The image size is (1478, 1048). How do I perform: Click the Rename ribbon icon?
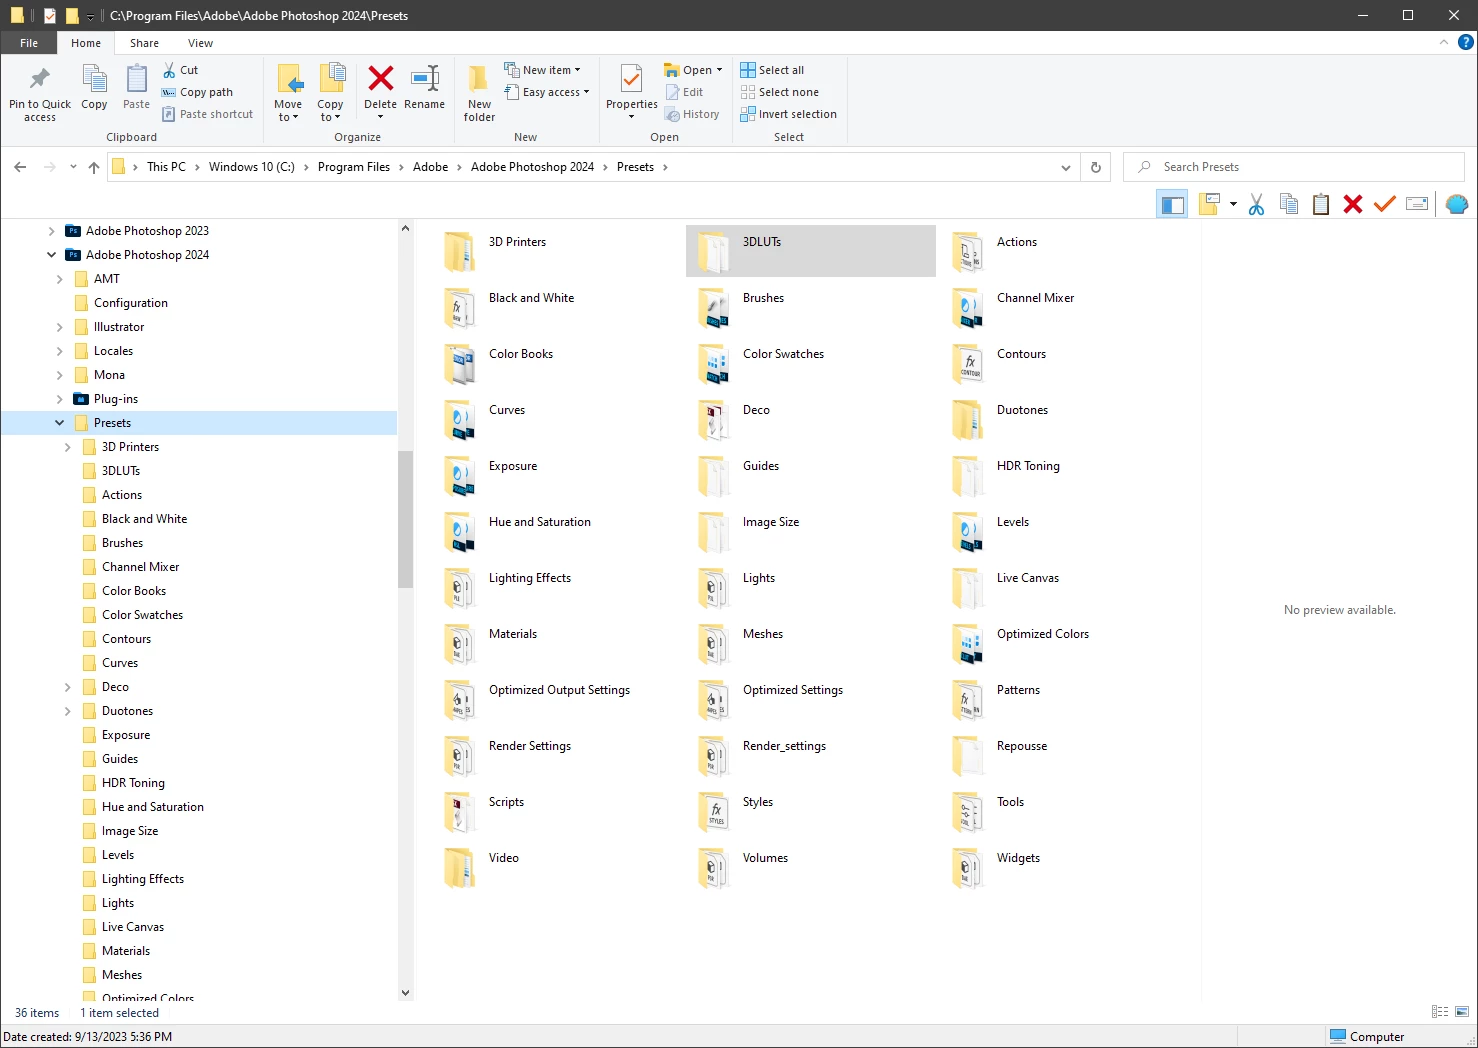tap(425, 79)
